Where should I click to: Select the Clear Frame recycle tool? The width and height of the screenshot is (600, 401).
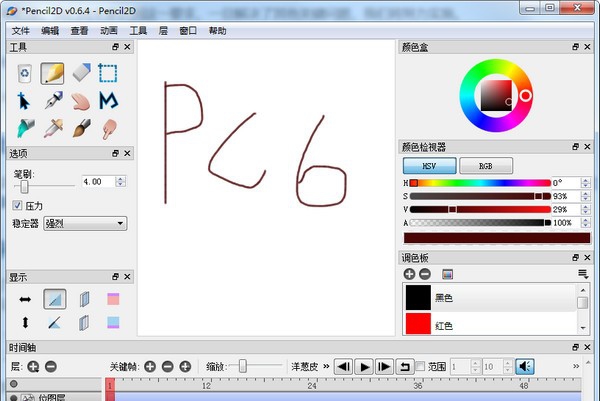[24, 73]
